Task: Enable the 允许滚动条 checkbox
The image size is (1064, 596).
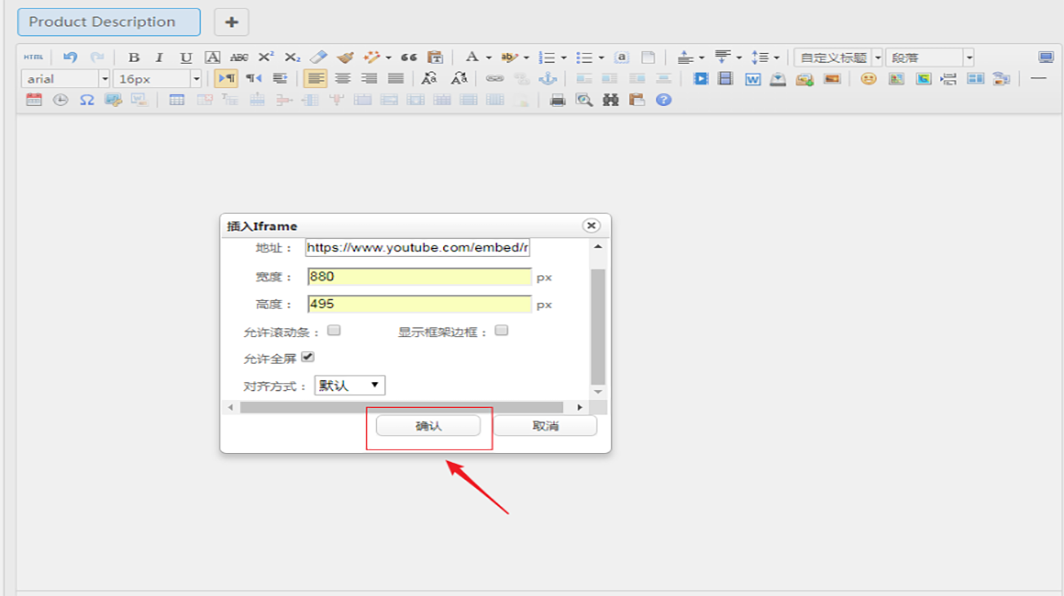Action: (335, 330)
